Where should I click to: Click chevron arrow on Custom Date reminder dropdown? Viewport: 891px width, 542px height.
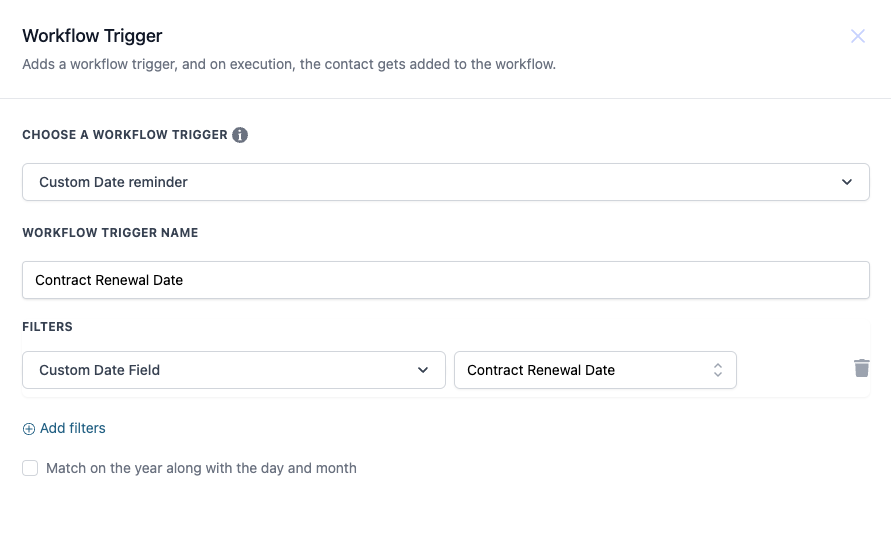[x=847, y=182]
